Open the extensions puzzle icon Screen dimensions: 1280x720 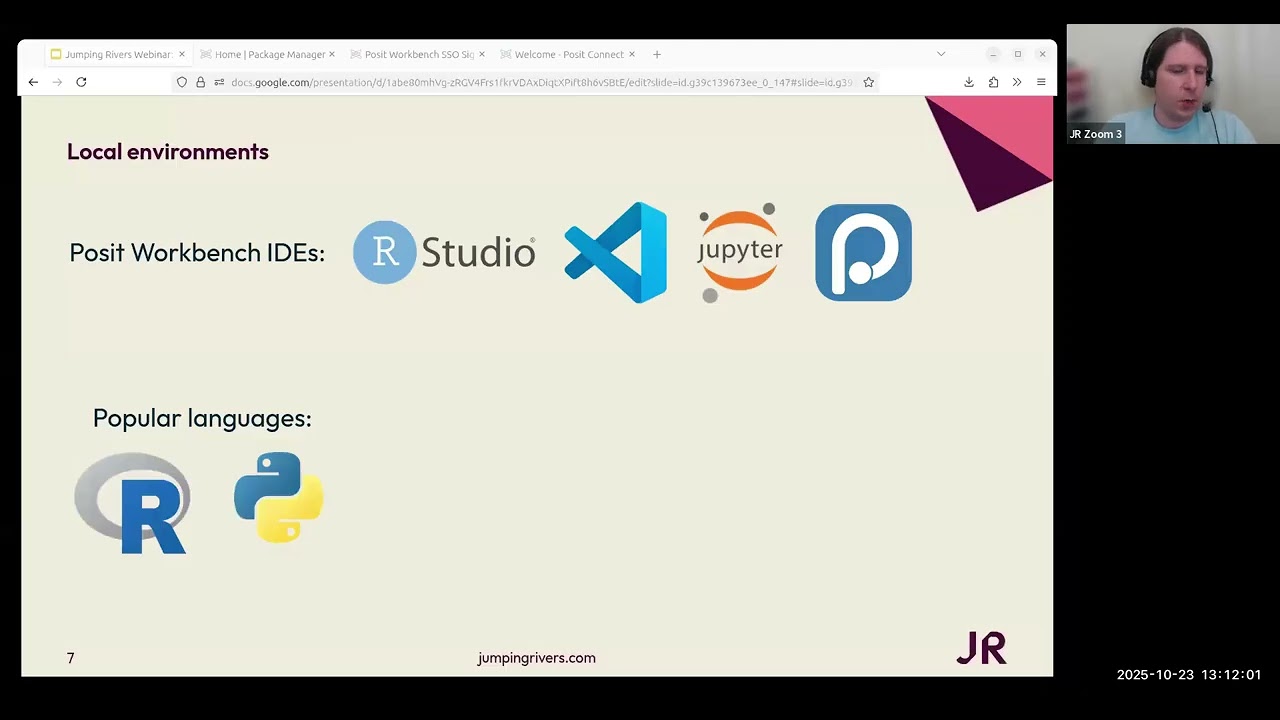point(993,82)
